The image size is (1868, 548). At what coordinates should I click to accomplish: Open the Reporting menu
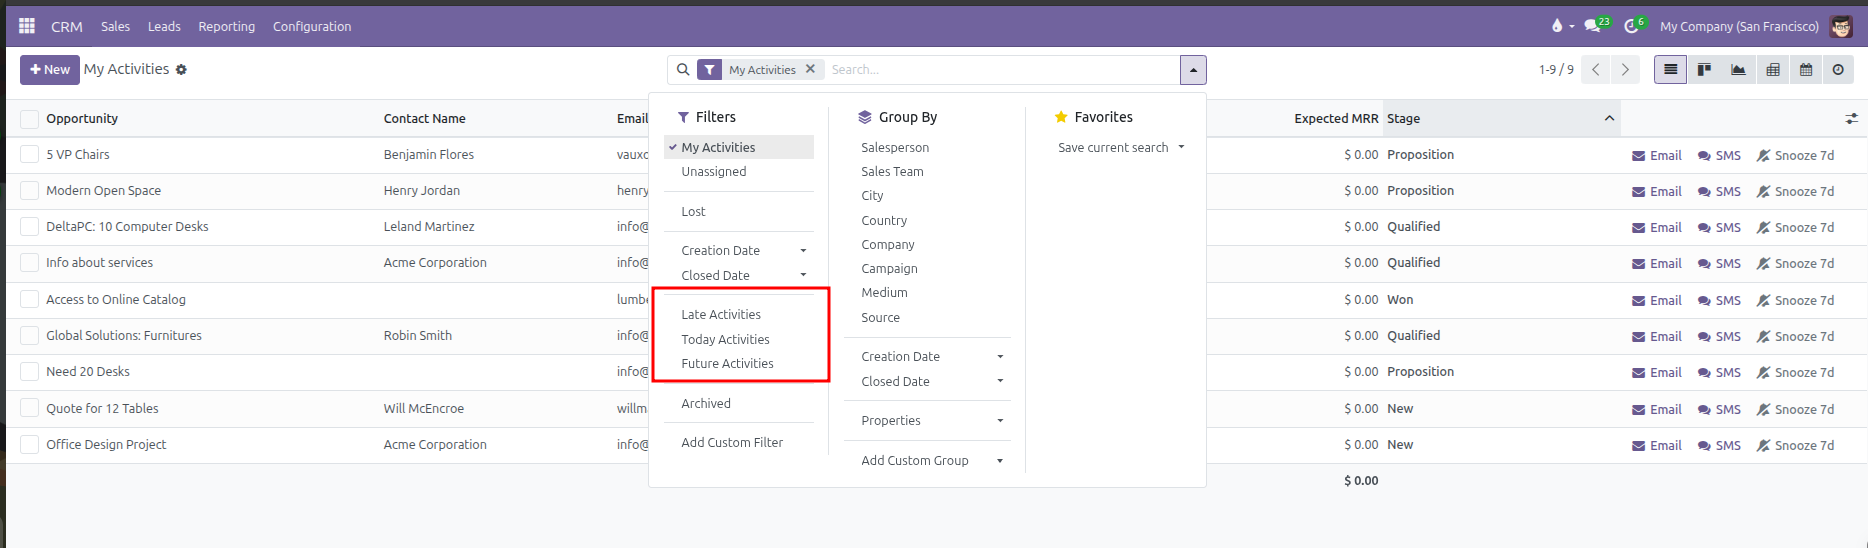pos(226,26)
